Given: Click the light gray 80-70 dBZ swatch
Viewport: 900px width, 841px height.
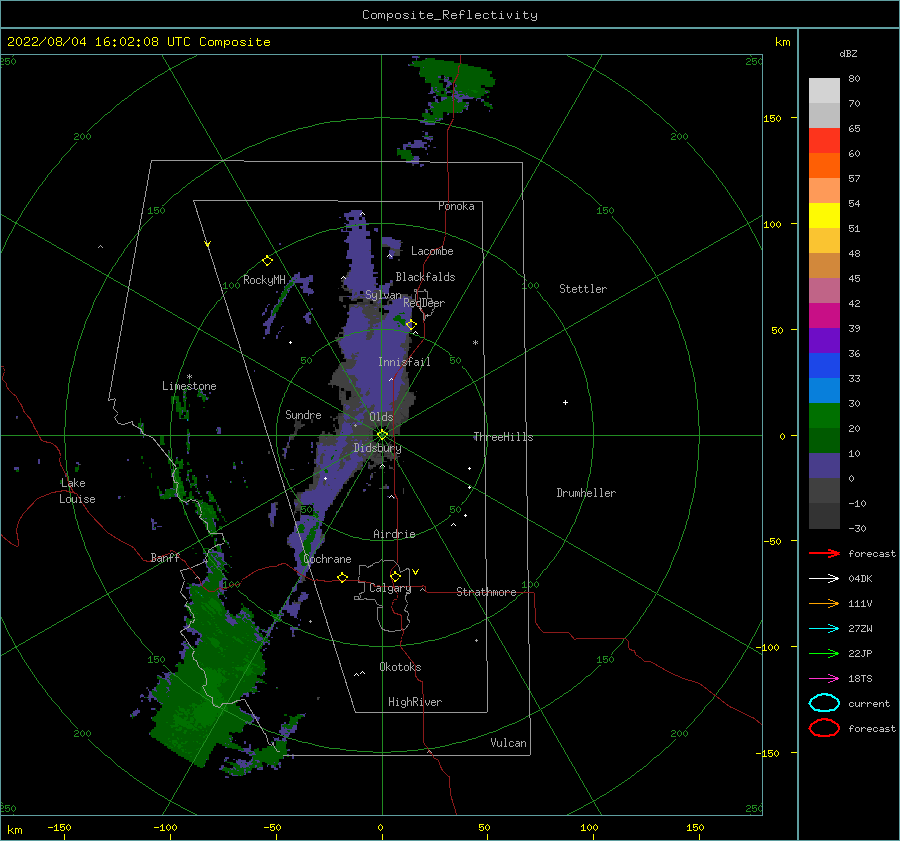Looking at the screenshot, I should point(824,91).
